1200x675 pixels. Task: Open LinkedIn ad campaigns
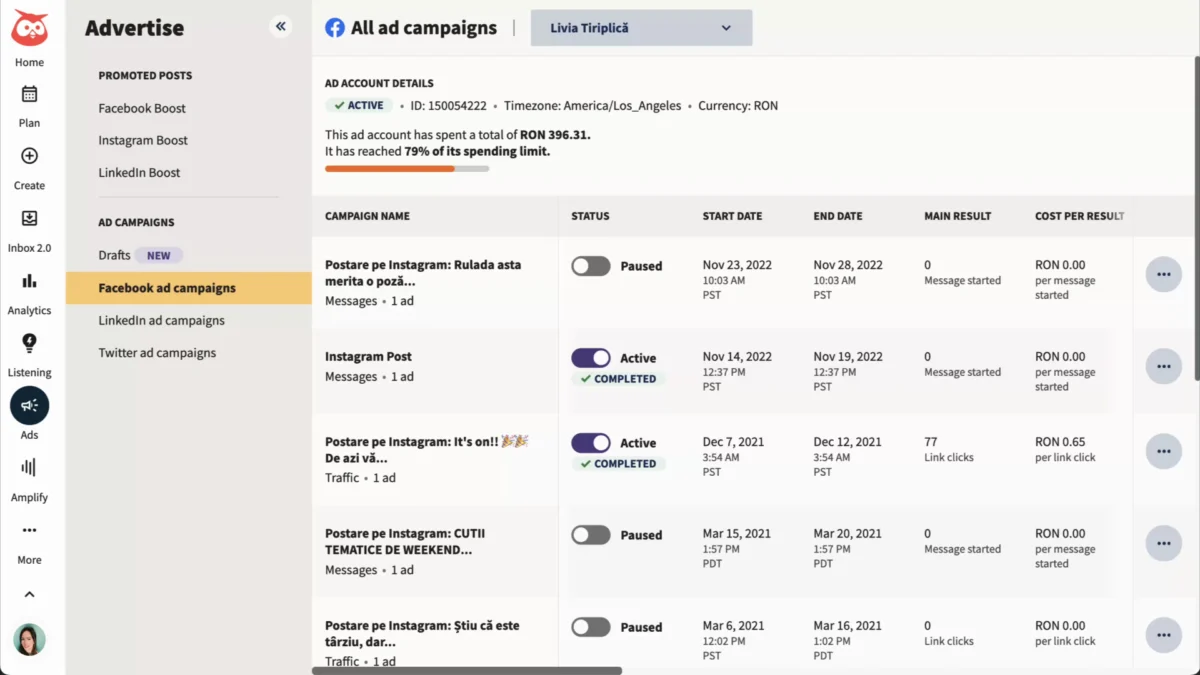pyautogui.click(x=161, y=320)
